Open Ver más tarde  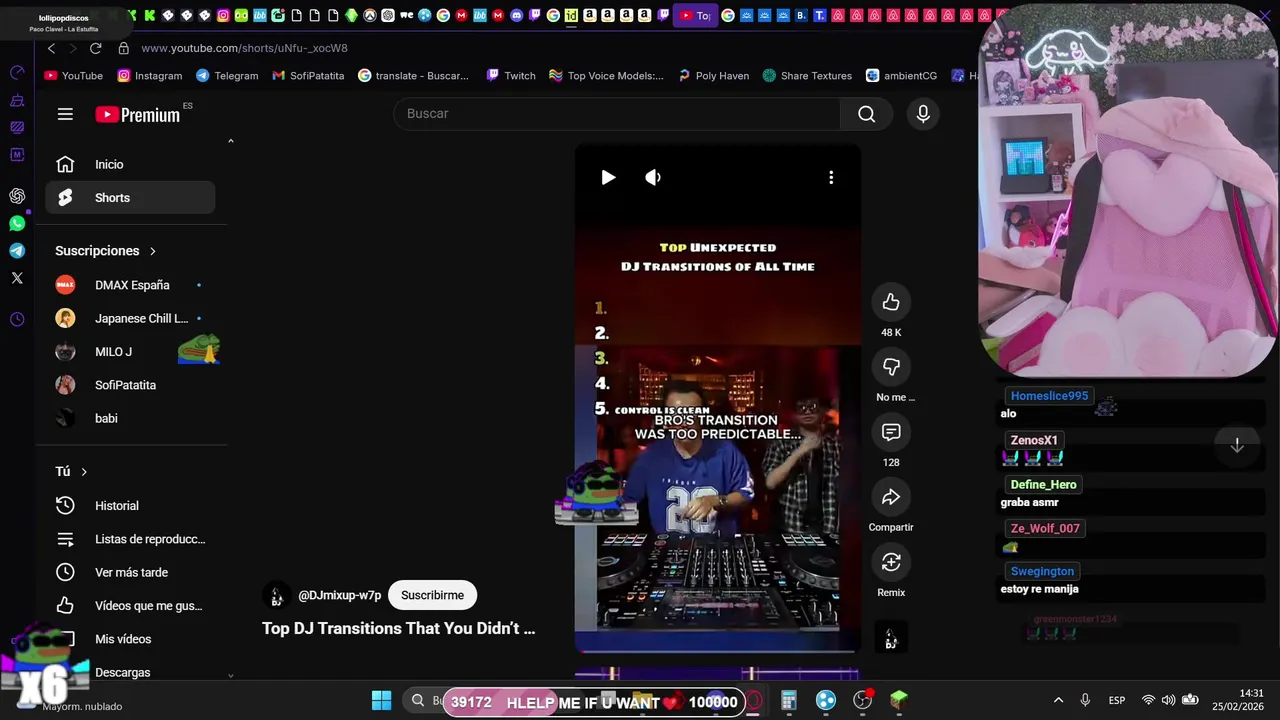pos(130,572)
